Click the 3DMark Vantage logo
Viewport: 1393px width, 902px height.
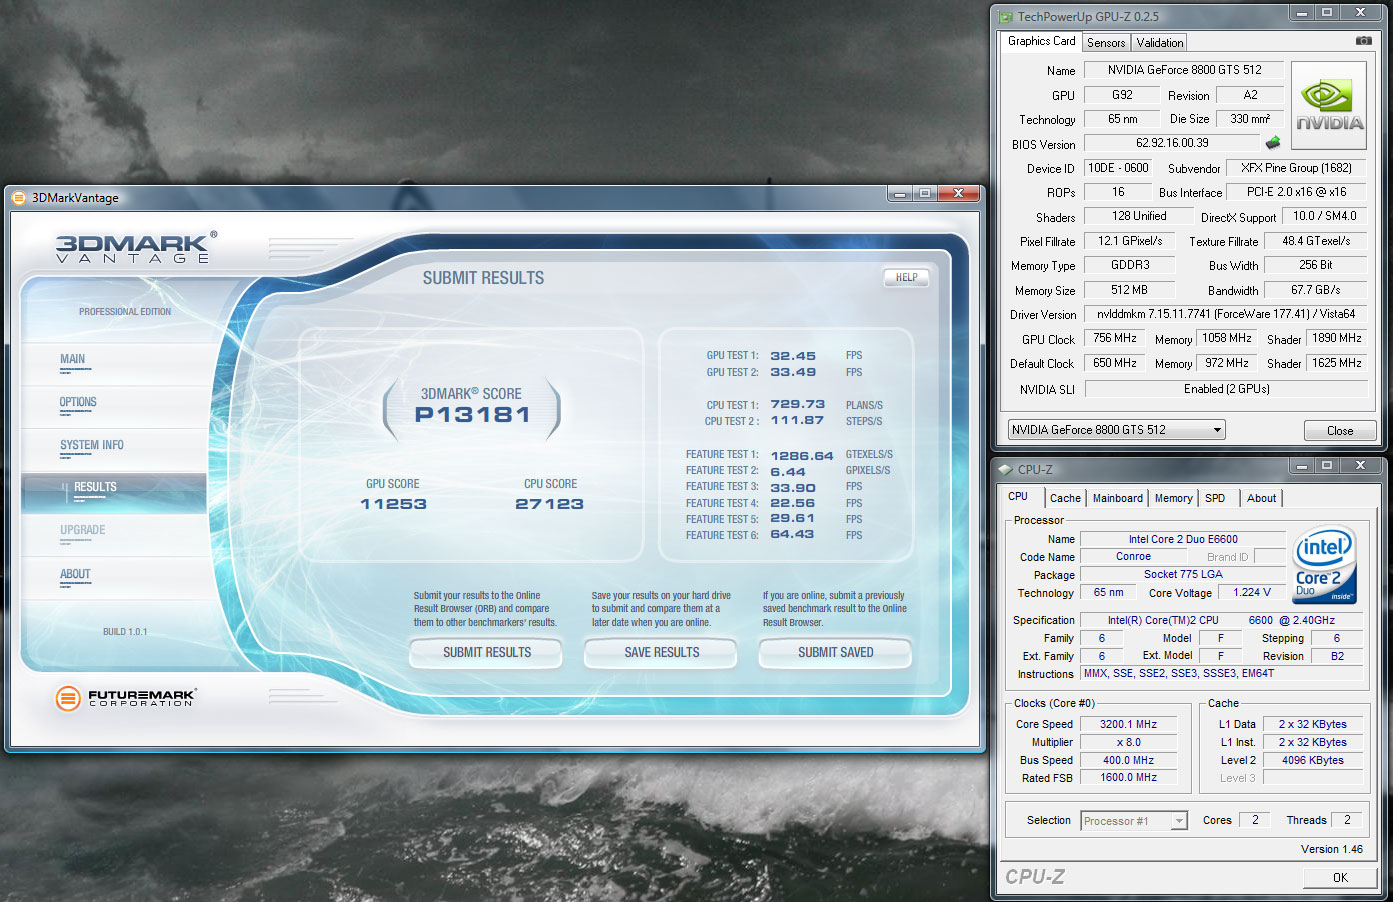136,247
